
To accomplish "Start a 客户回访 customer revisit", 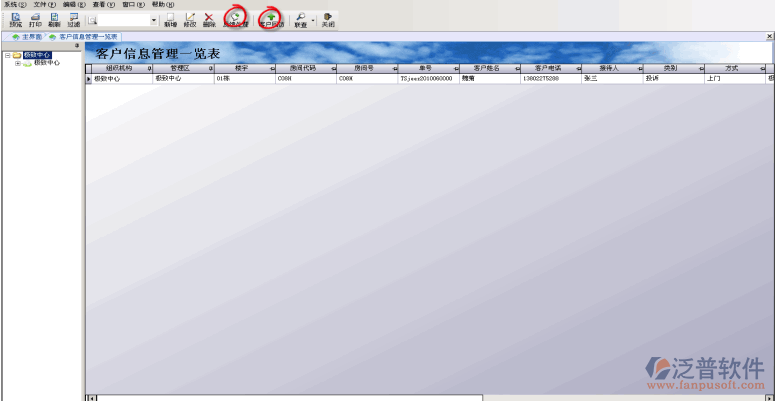I will (271, 20).
